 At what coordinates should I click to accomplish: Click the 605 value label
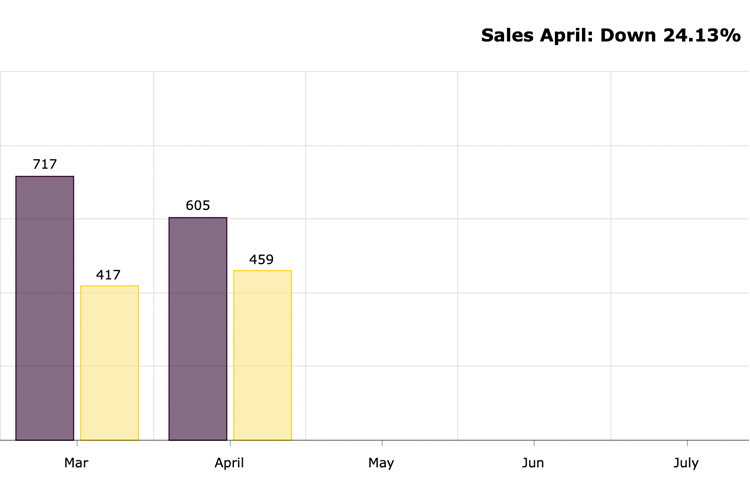click(x=198, y=205)
